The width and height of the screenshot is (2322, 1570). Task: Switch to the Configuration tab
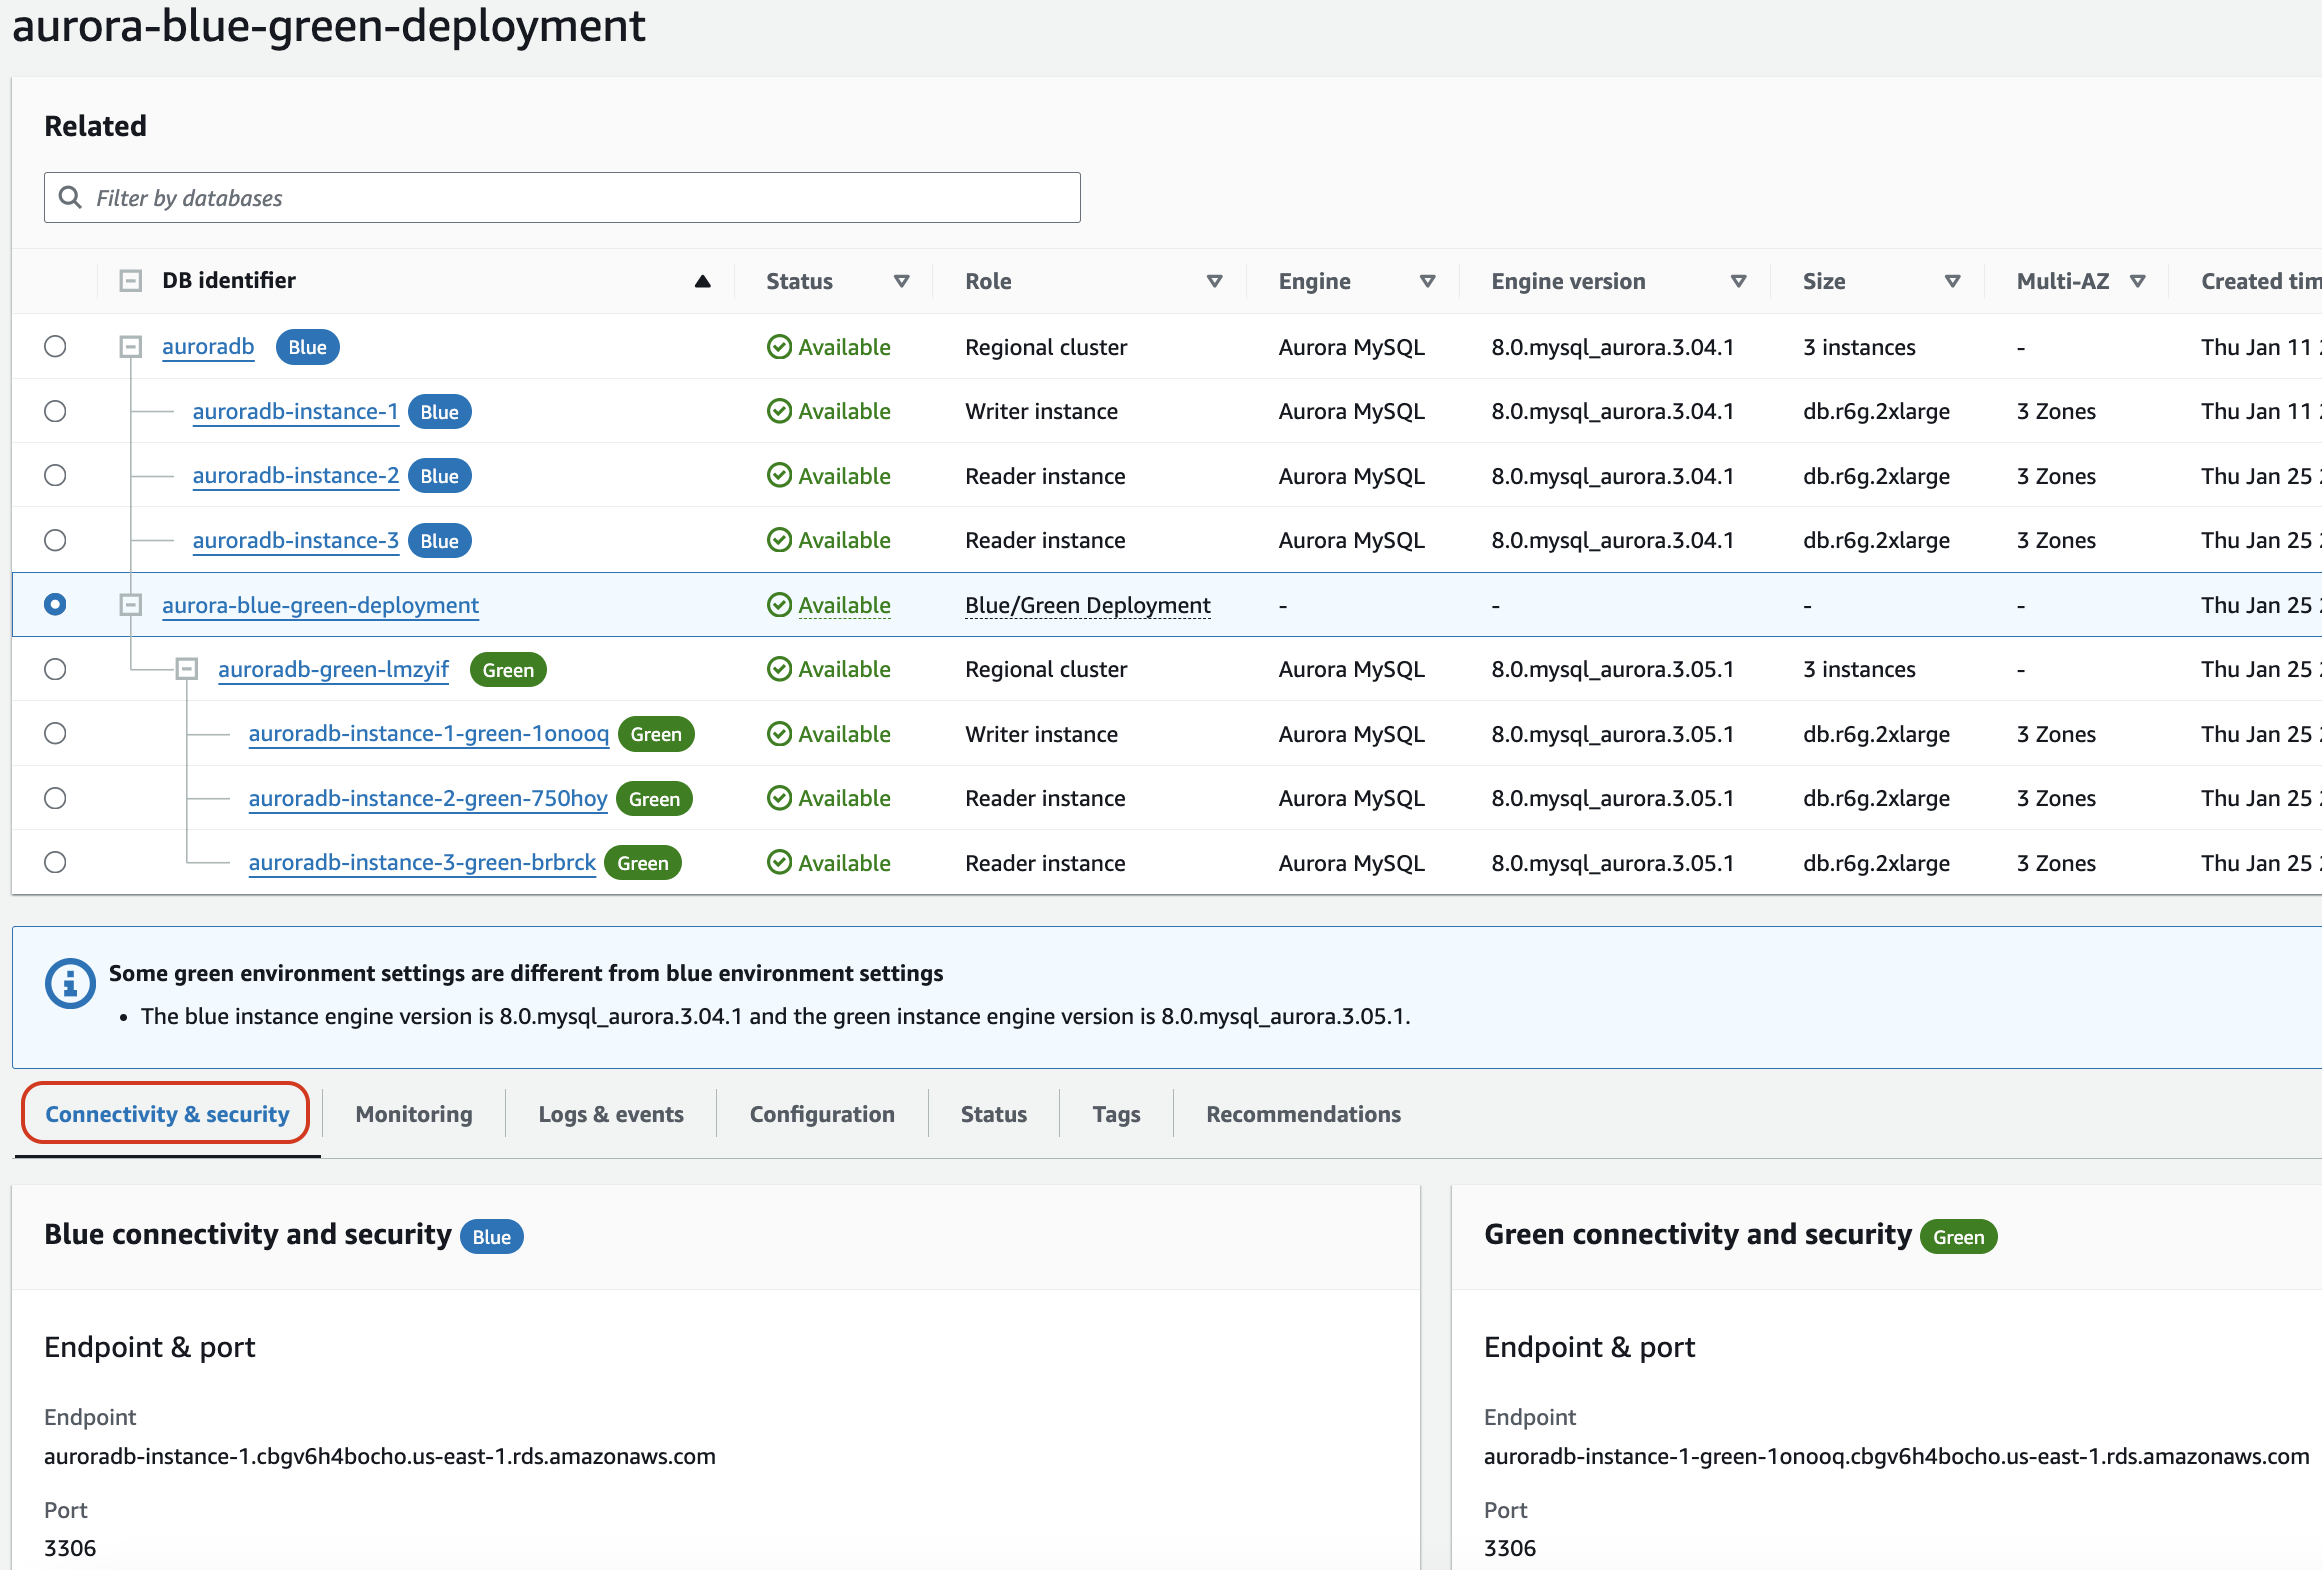(820, 1113)
